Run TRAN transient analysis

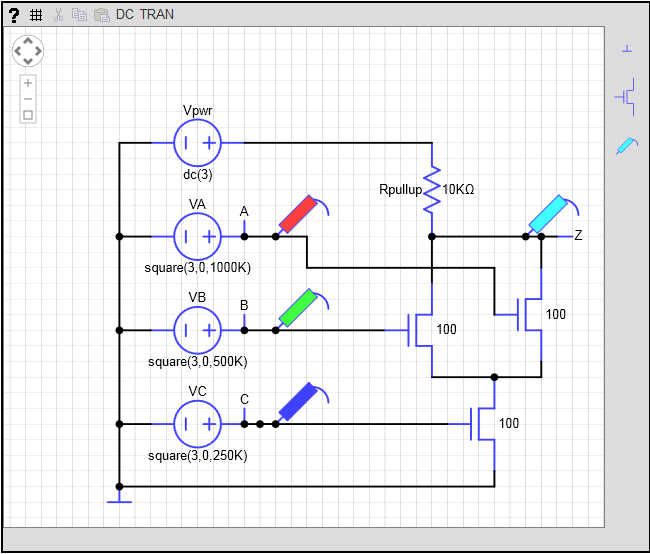pyautogui.click(x=157, y=15)
